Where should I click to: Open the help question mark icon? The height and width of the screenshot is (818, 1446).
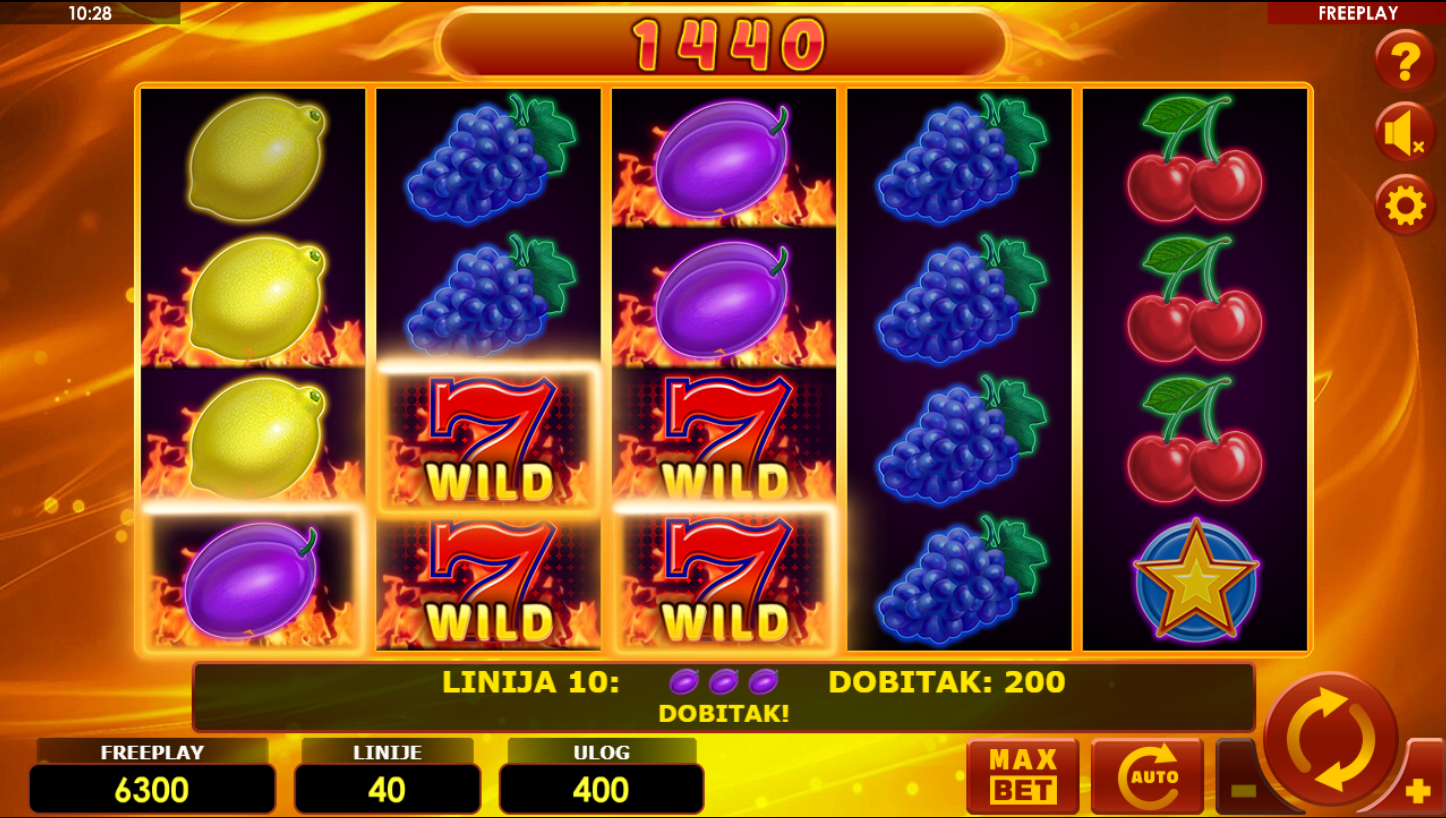1405,62
